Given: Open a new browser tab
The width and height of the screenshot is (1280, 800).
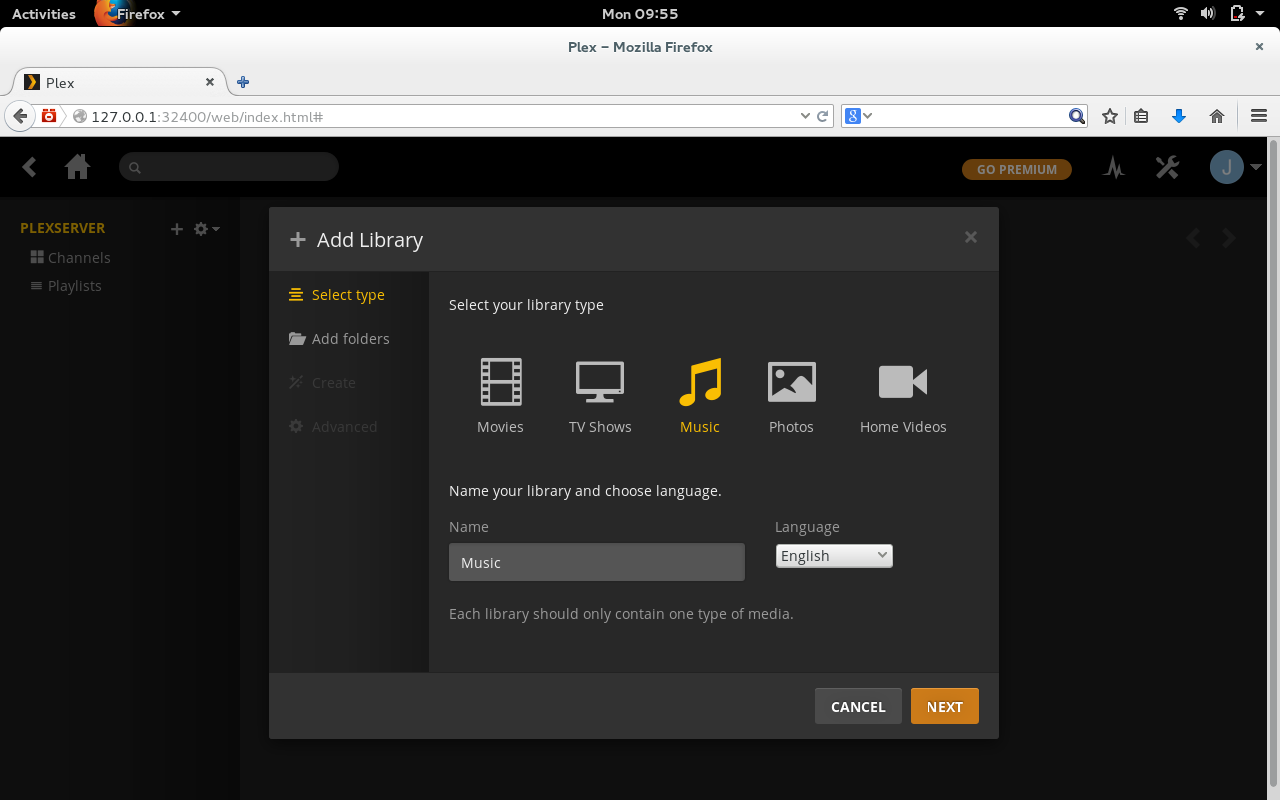Looking at the screenshot, I should [243, 82].
